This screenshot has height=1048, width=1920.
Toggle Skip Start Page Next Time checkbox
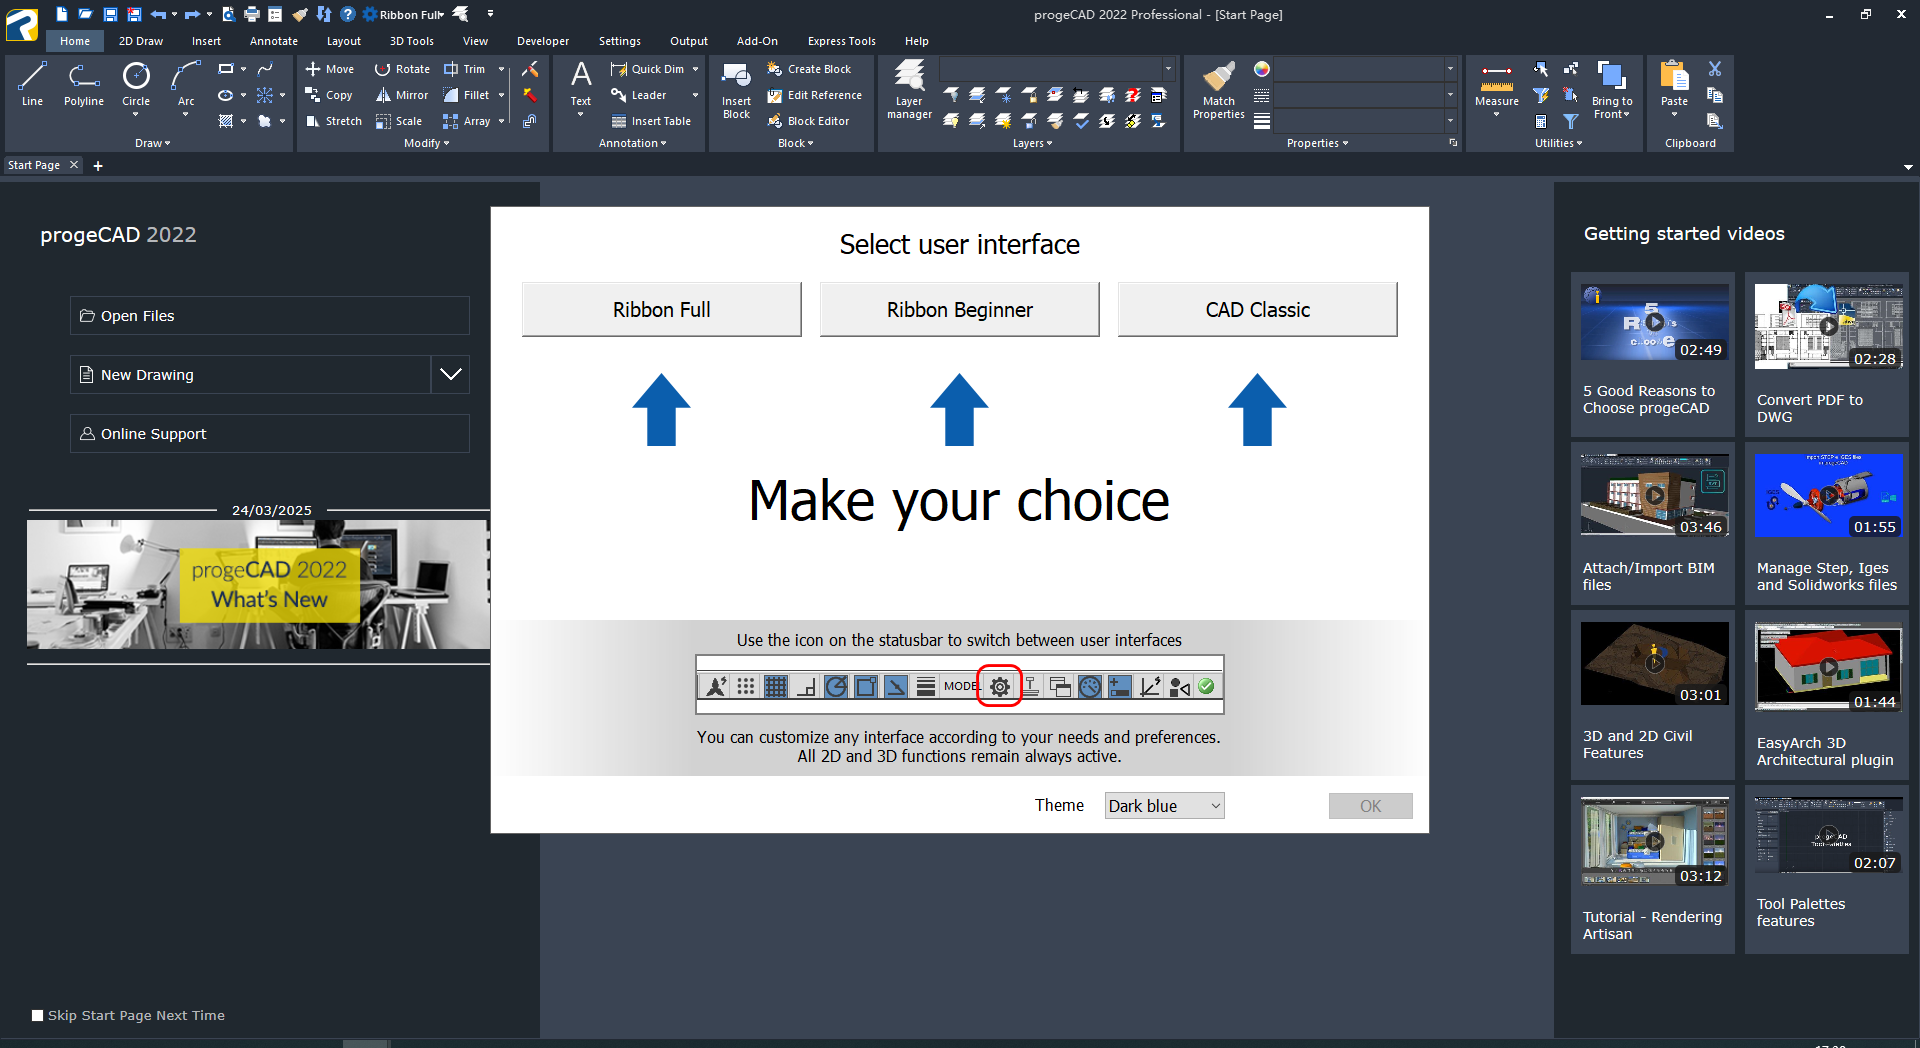(x=38, y=1015)
